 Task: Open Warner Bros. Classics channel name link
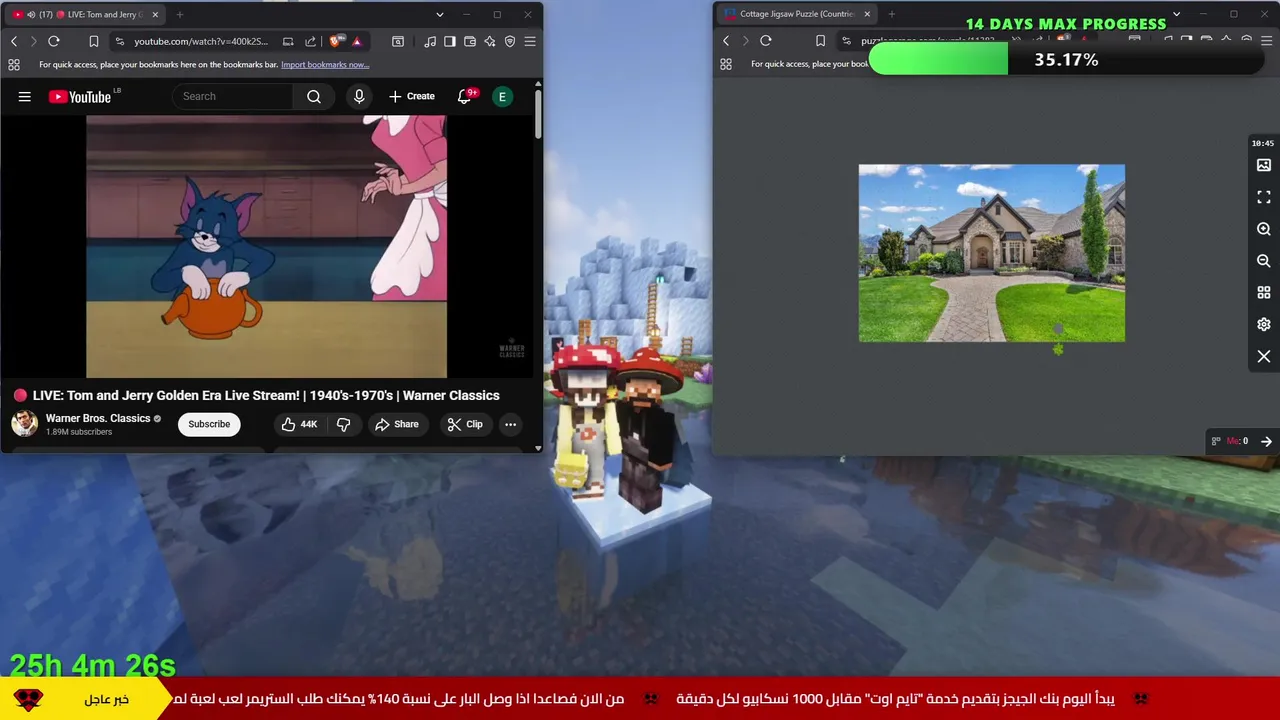[x=98, y=418]
